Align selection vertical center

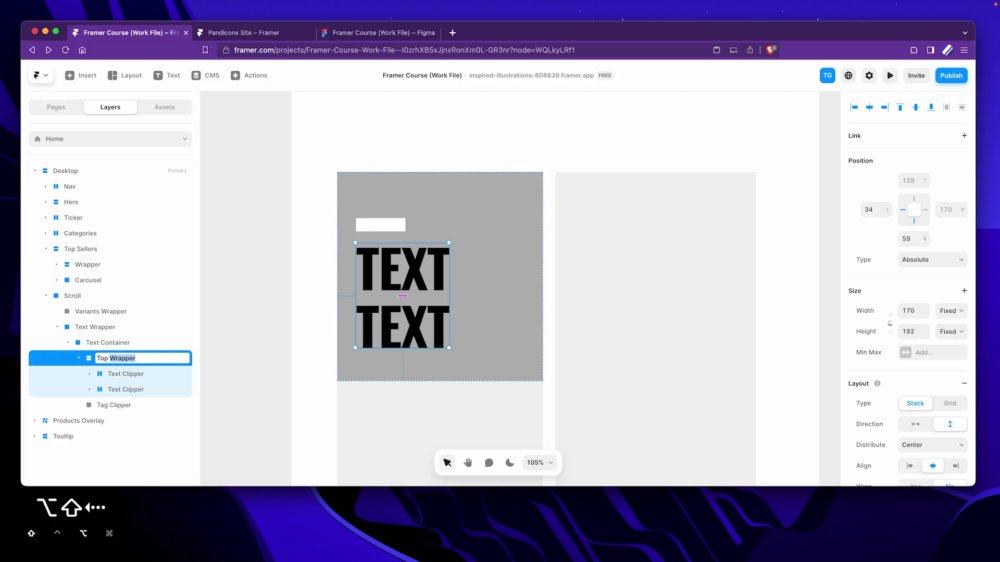tap(916, 107)
